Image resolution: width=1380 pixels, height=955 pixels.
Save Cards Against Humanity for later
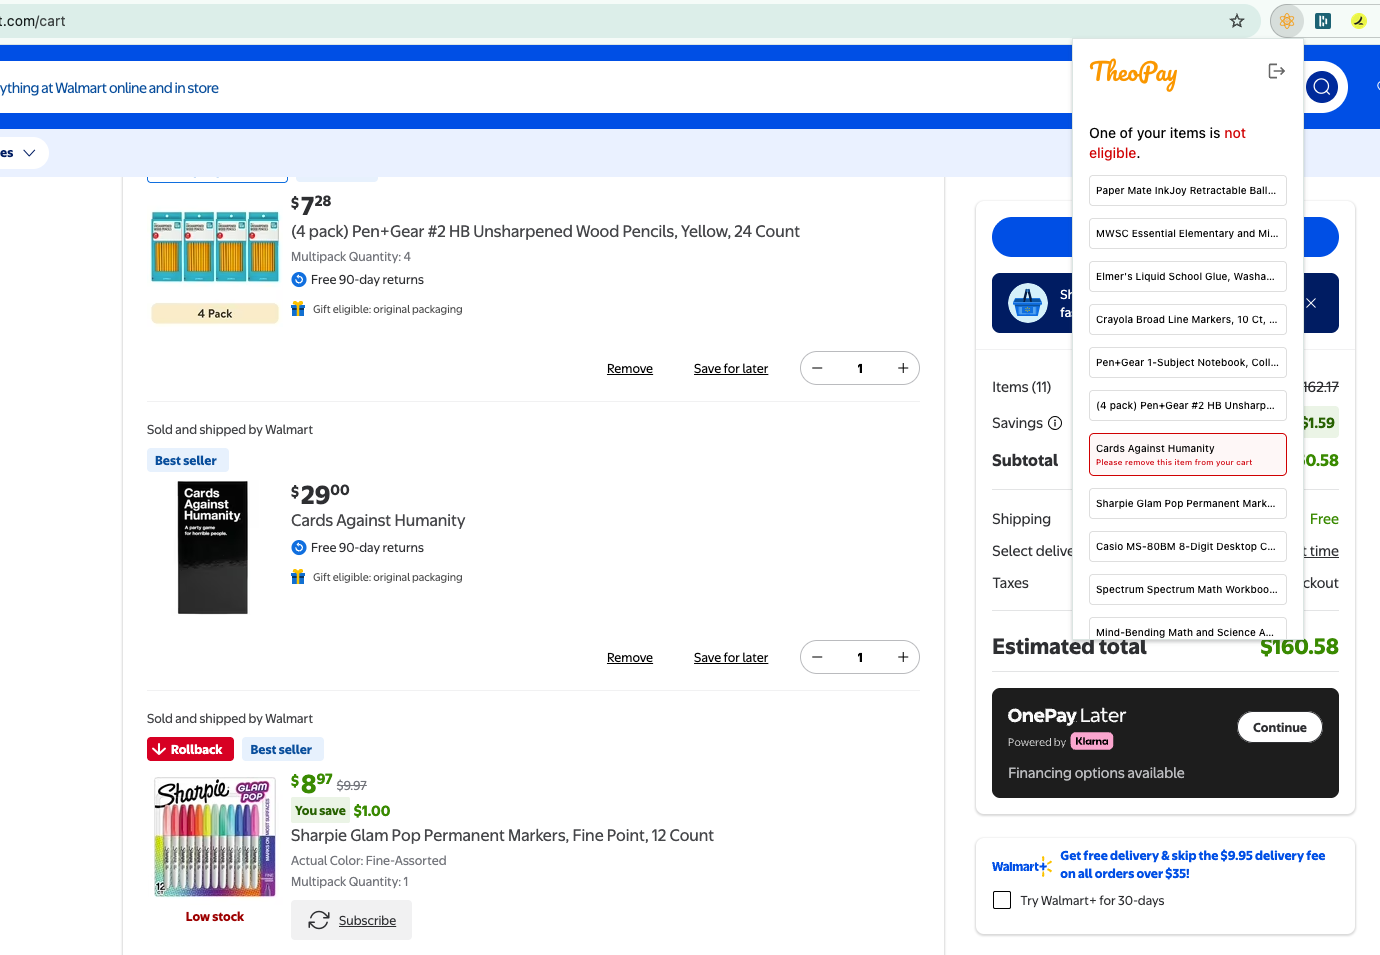731,658
